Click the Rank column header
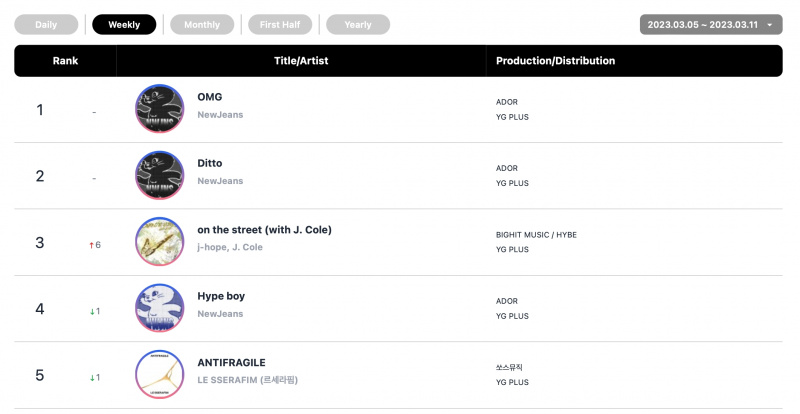The width and height of the screenshot is (800, 414). click(x=65, y=61)
